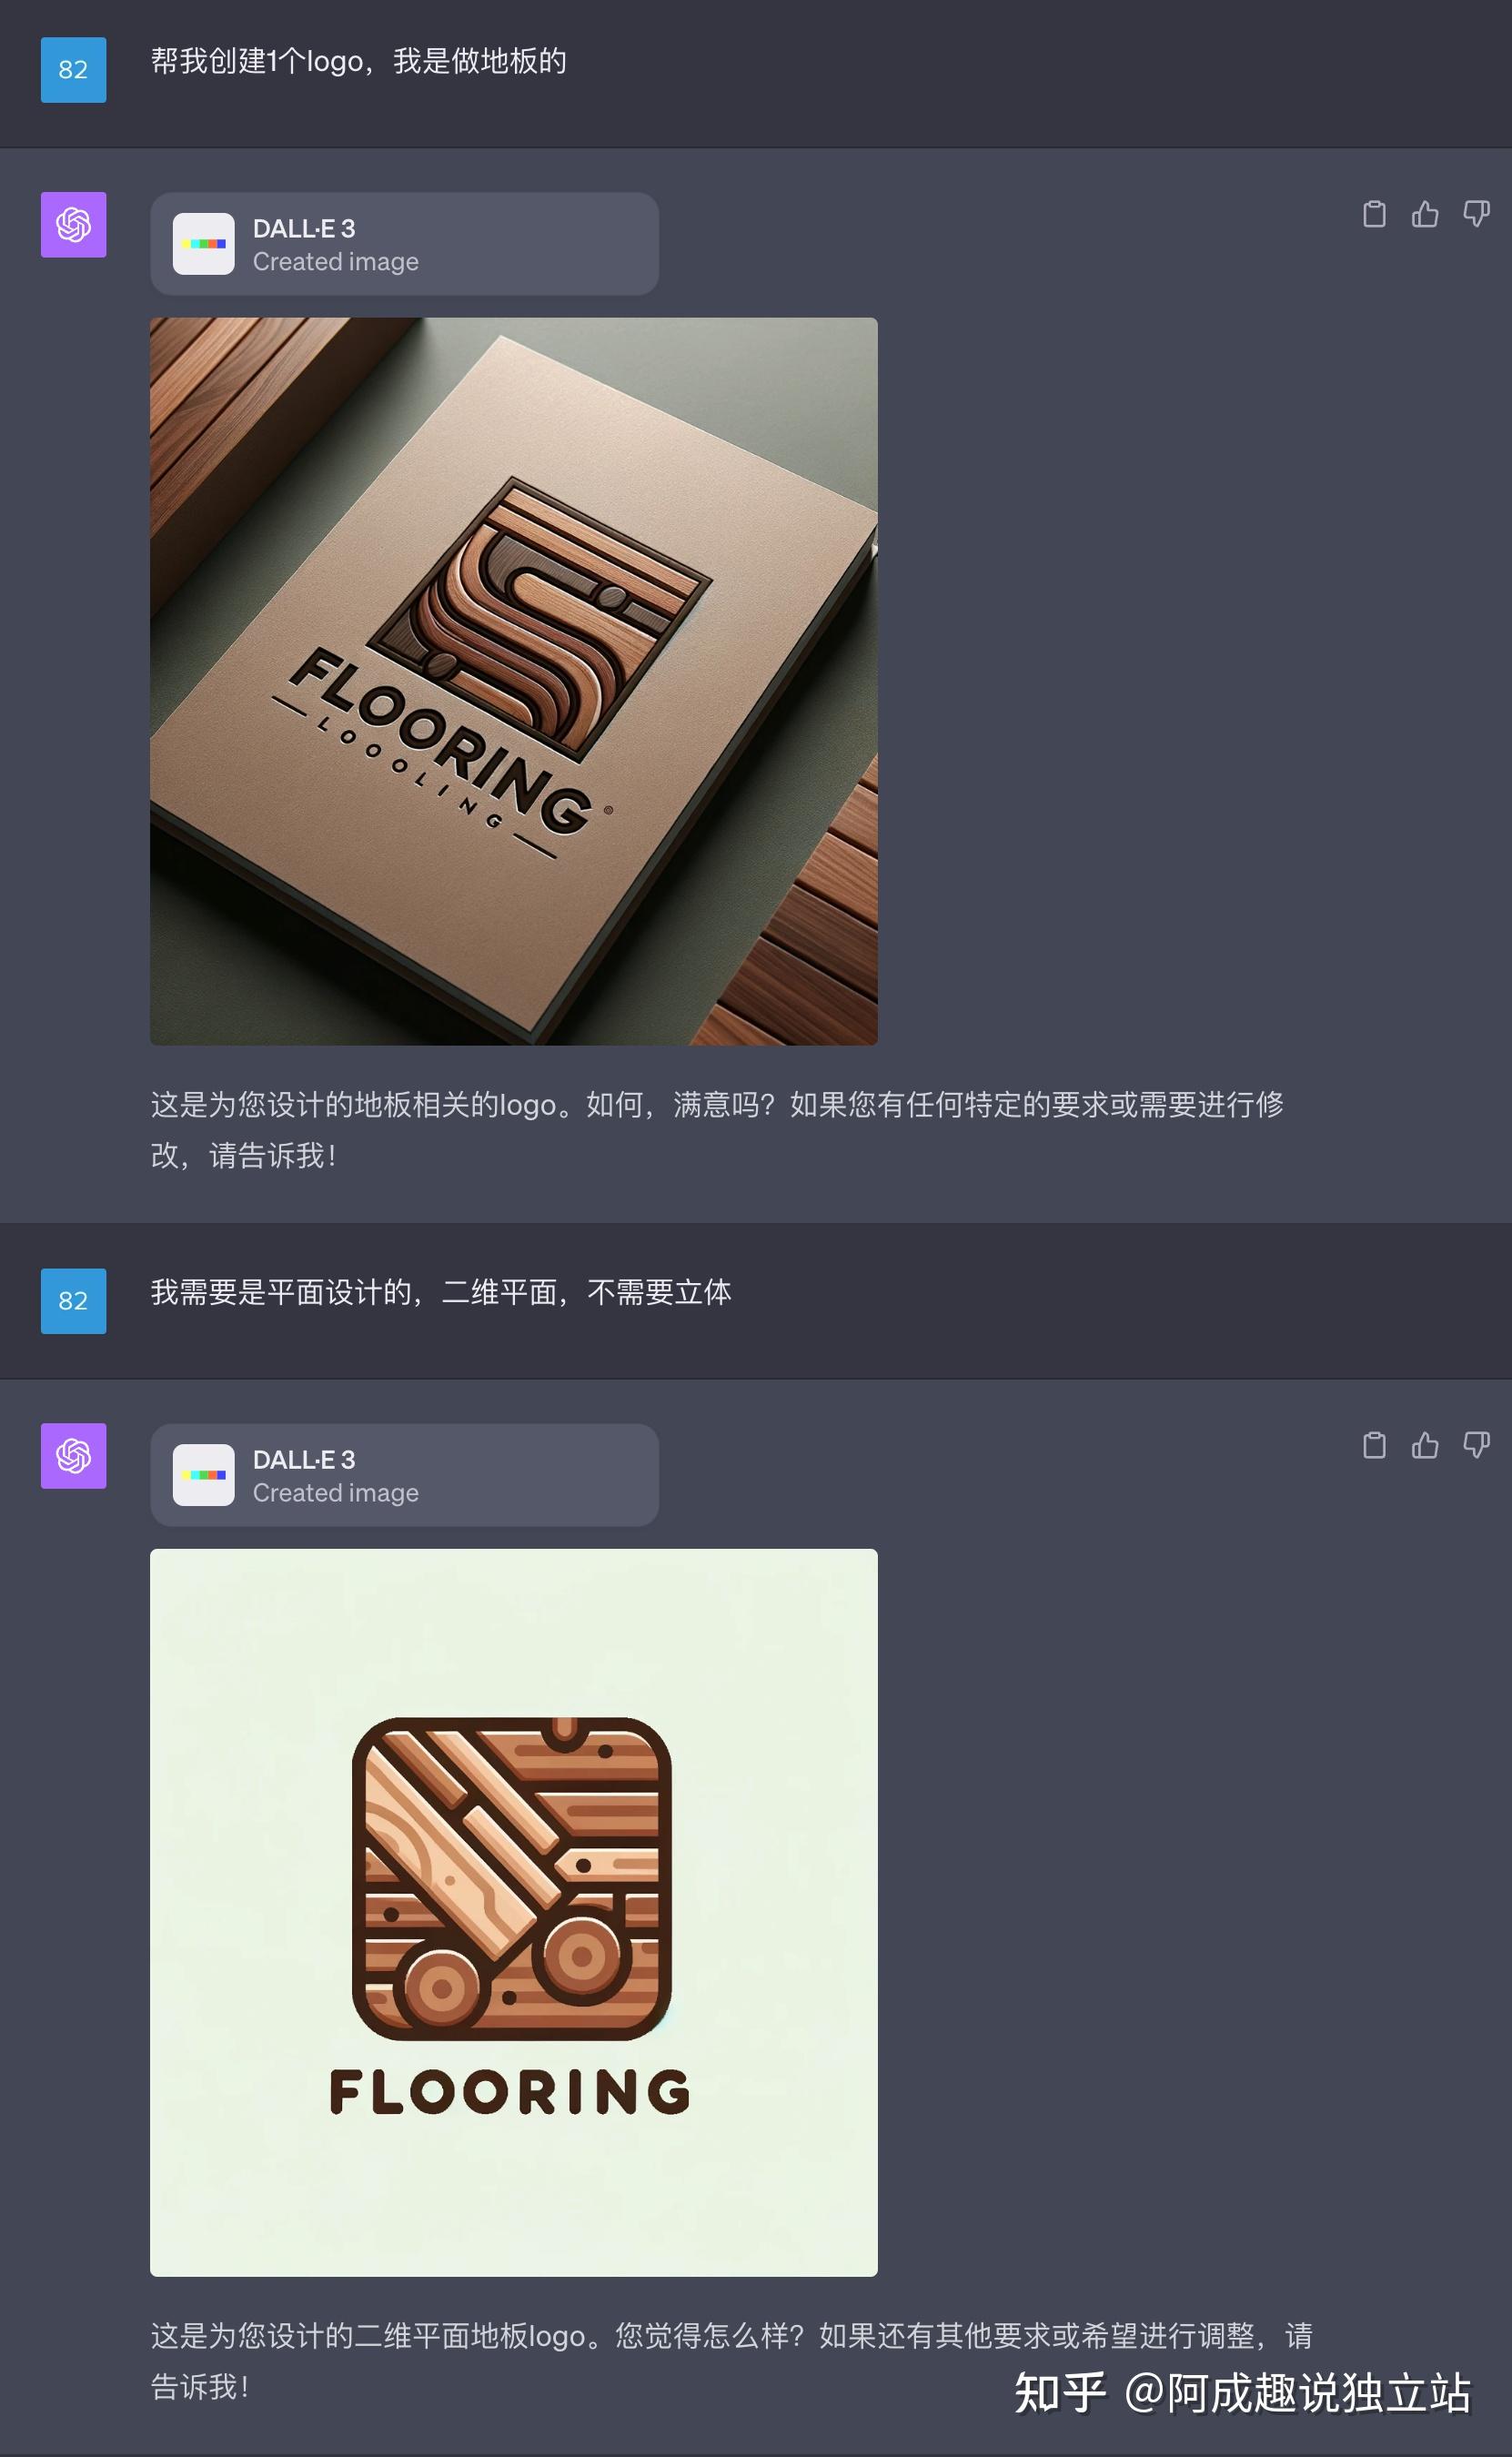
Task: Thumbs up the first logo response
Action: point(1425,214)
